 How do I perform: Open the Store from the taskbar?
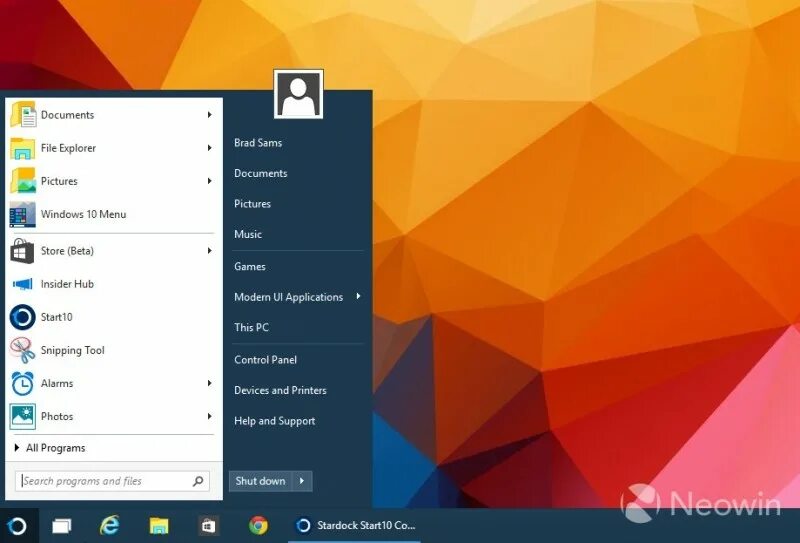208,526
